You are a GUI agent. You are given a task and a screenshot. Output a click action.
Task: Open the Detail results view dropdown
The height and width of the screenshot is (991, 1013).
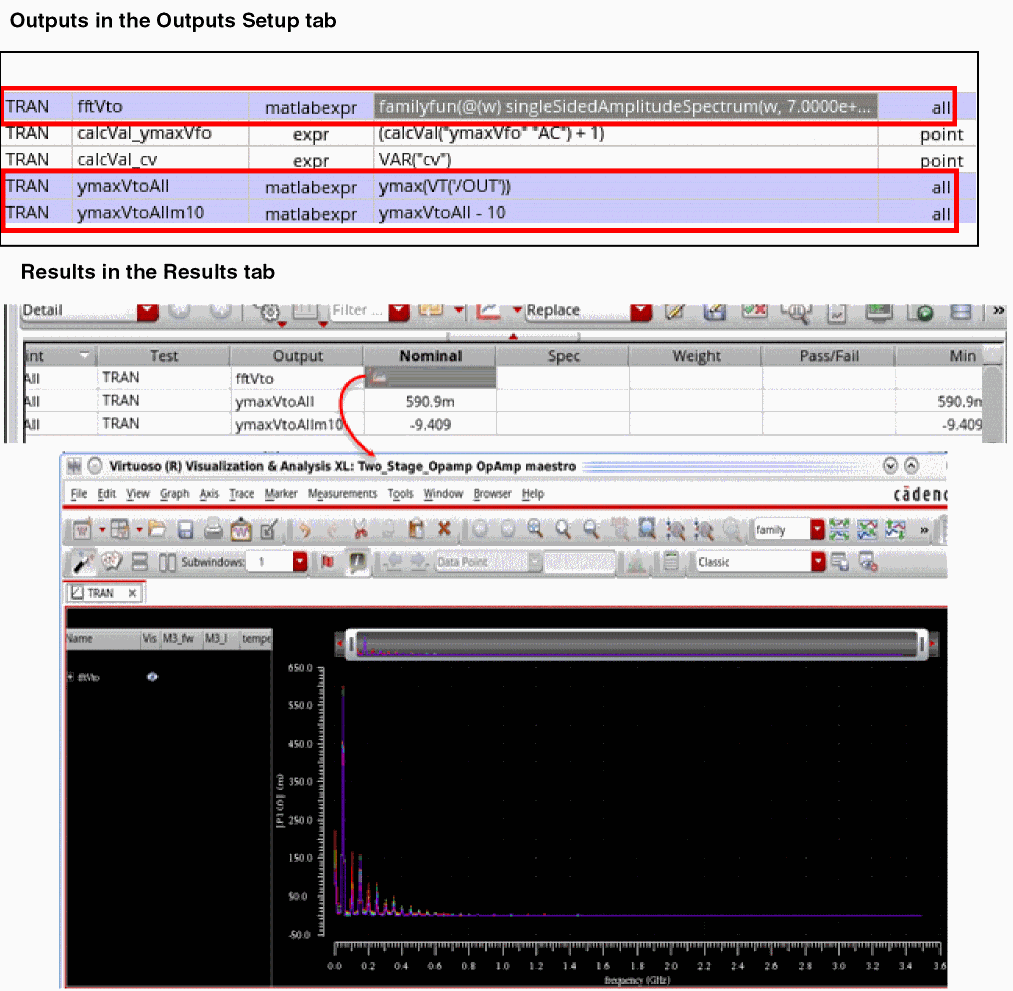pyautogui.click(x=147, y=311)
